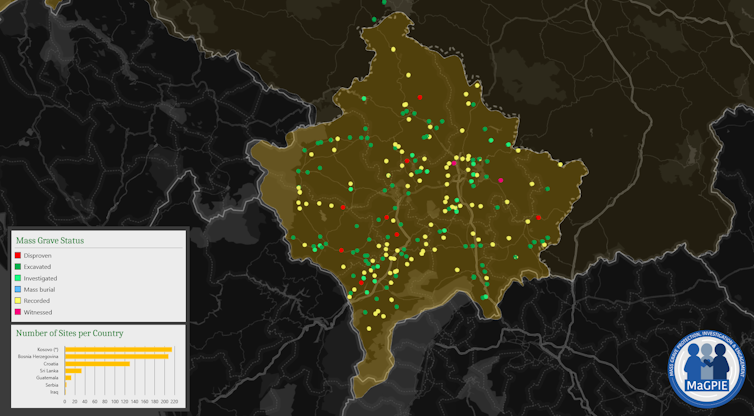The image size is (754, 416).
Task: Click the Sri Lanka bar
Action: (73, 370)
